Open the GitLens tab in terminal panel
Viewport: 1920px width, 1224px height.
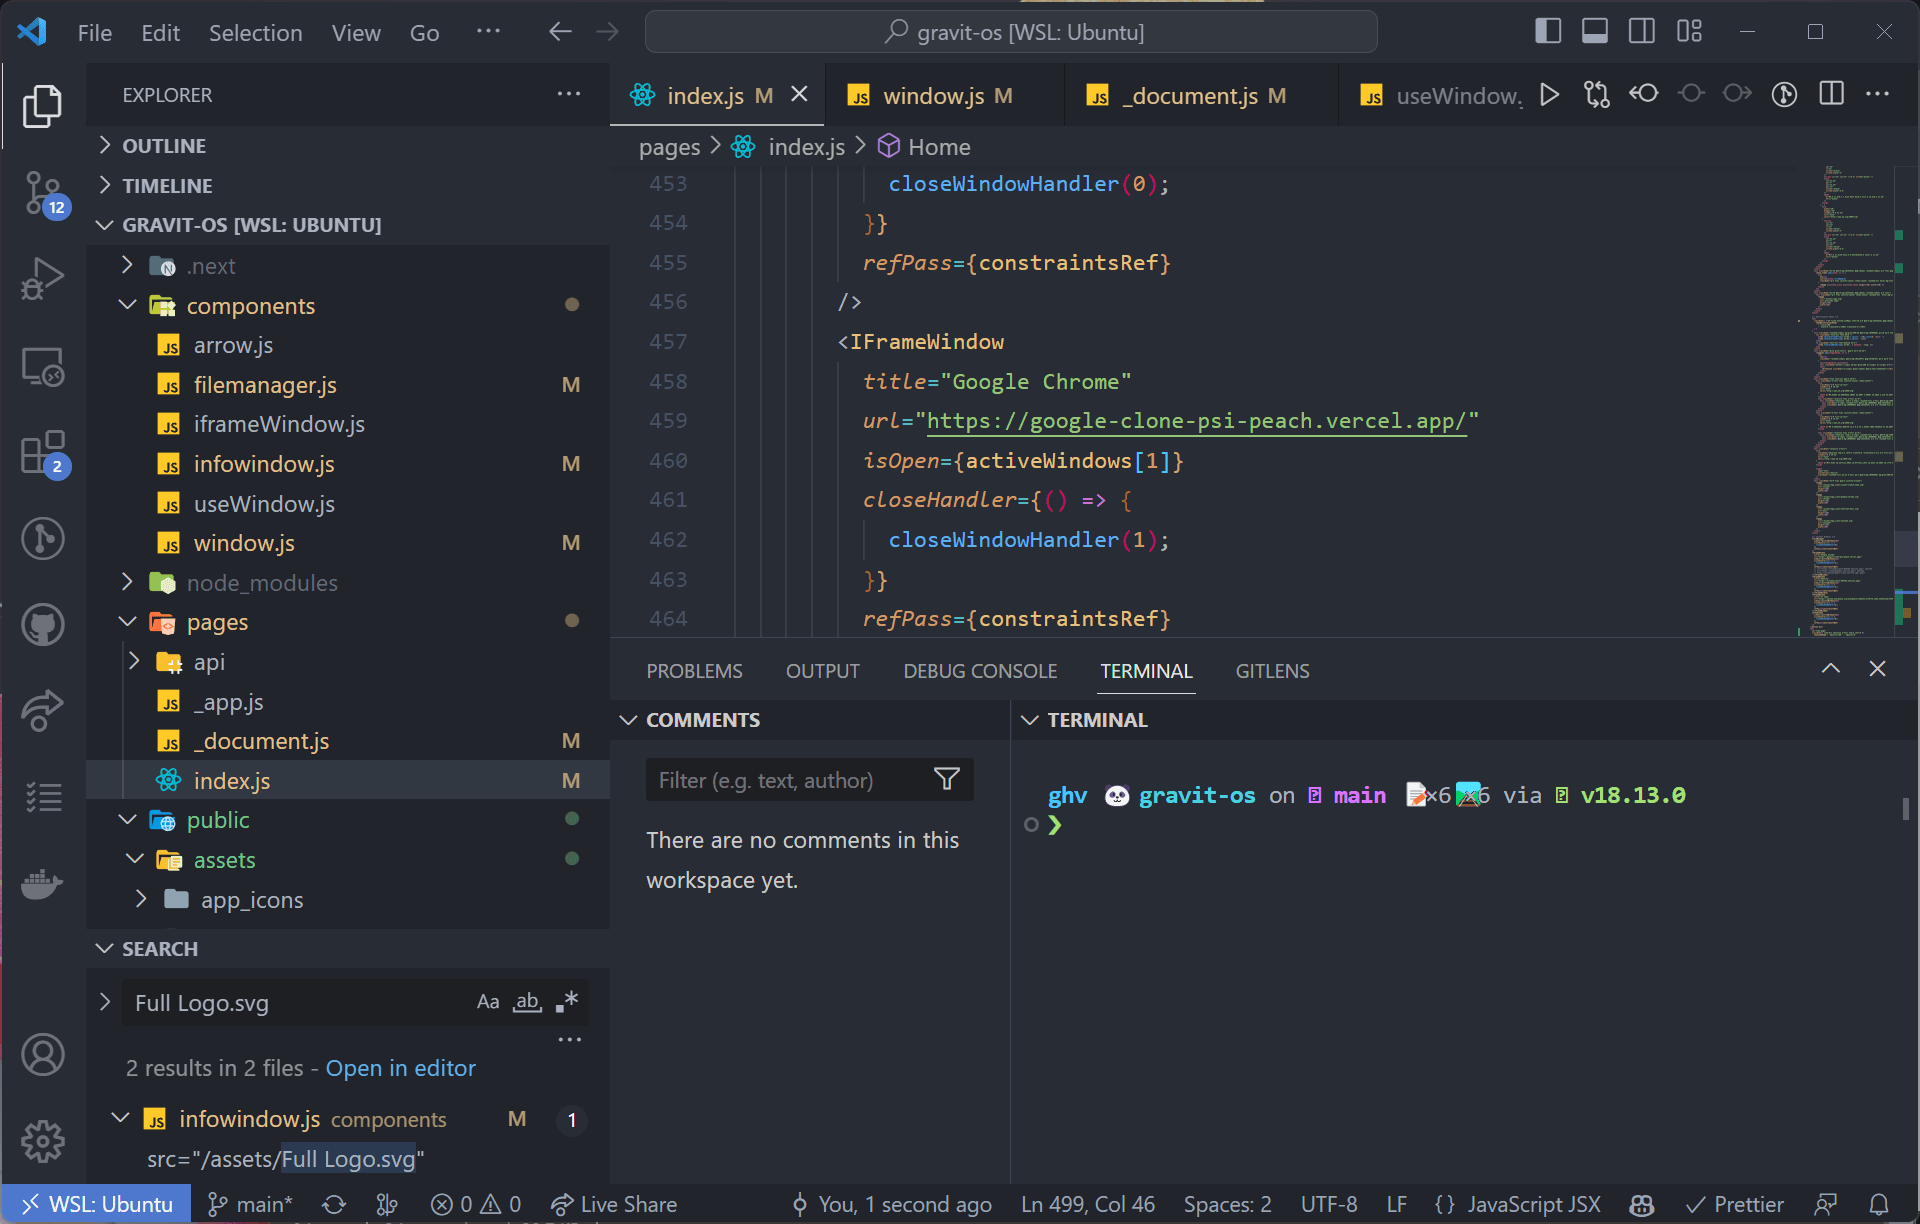coord(1269,670)
